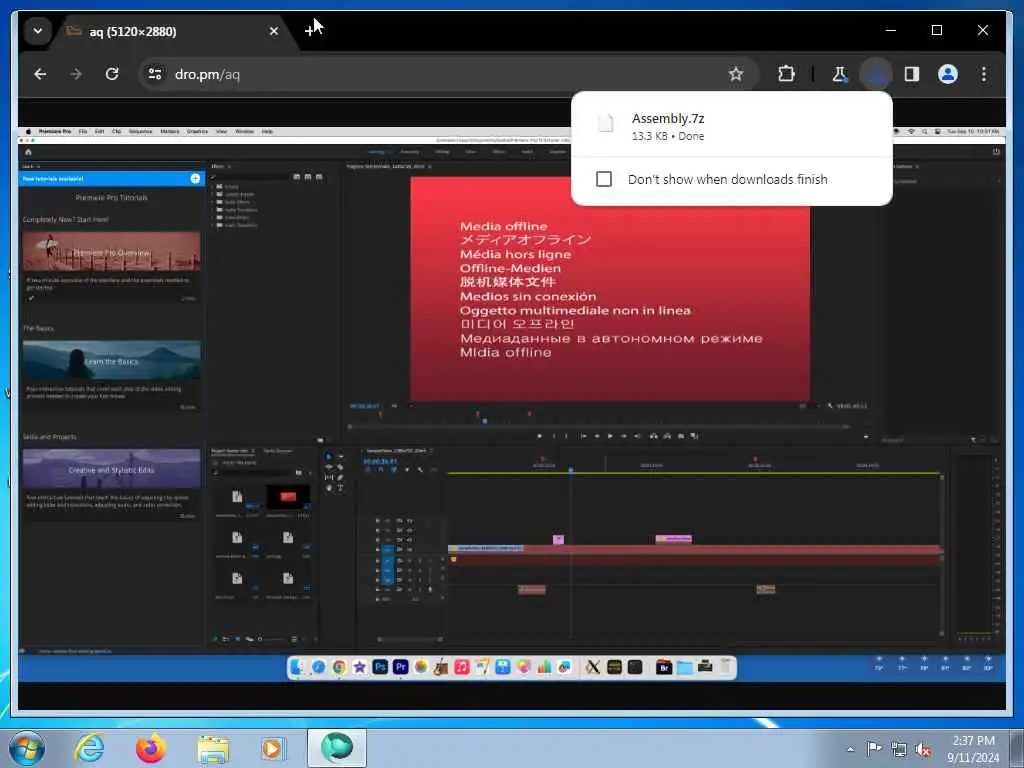
Task: View site information for dro.pm
Action: pyautogui.click(x=155, y=74)
